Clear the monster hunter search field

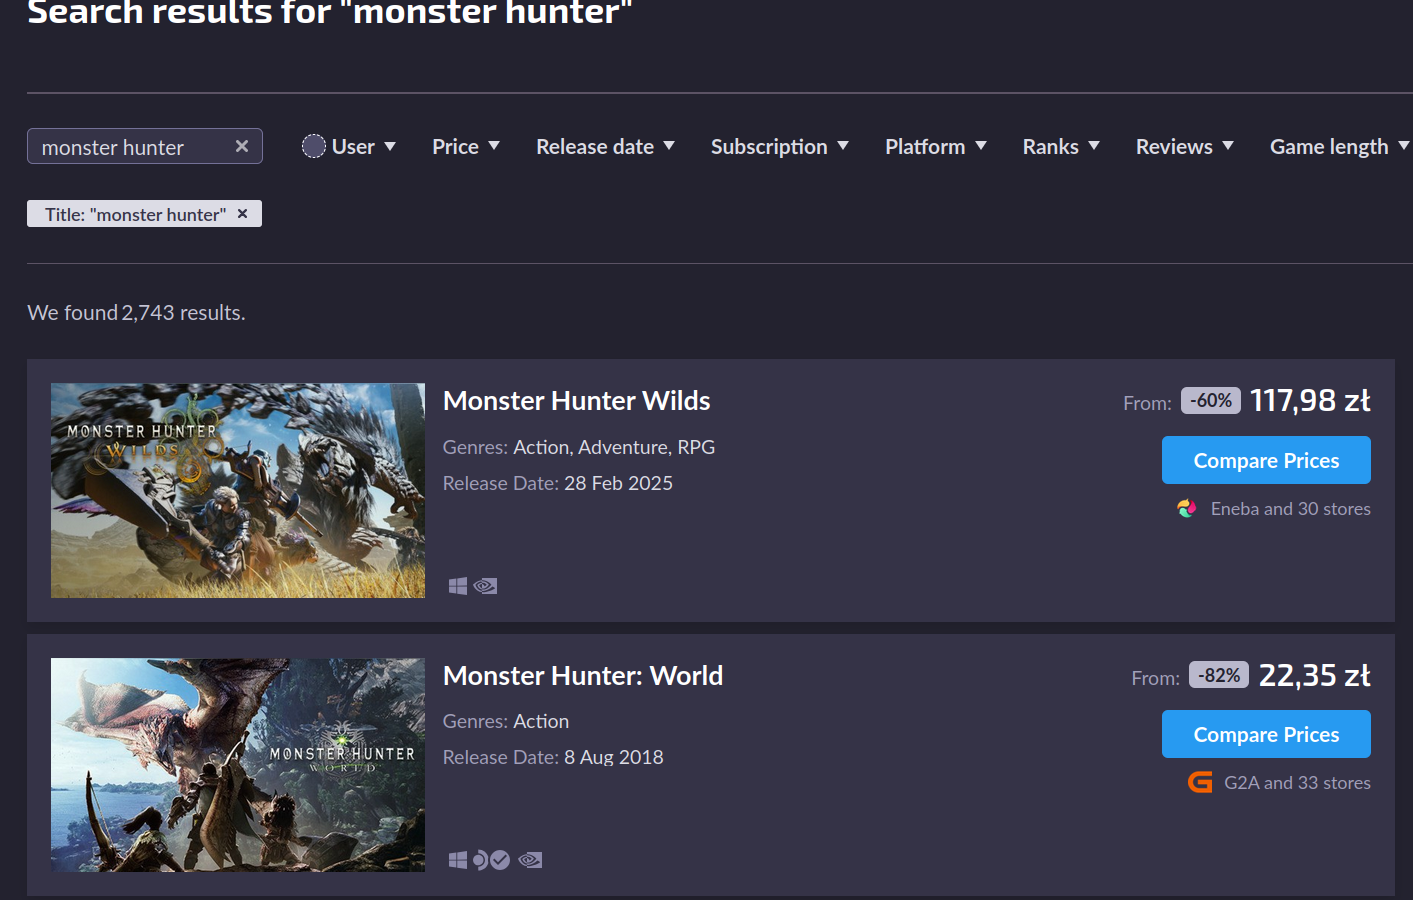coord(242,146)
